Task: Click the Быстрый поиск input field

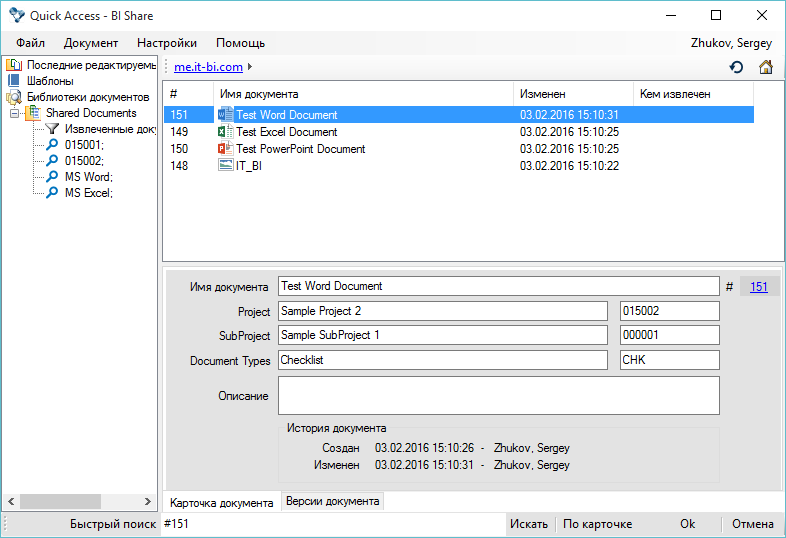Action: click(x=332, y=524)
